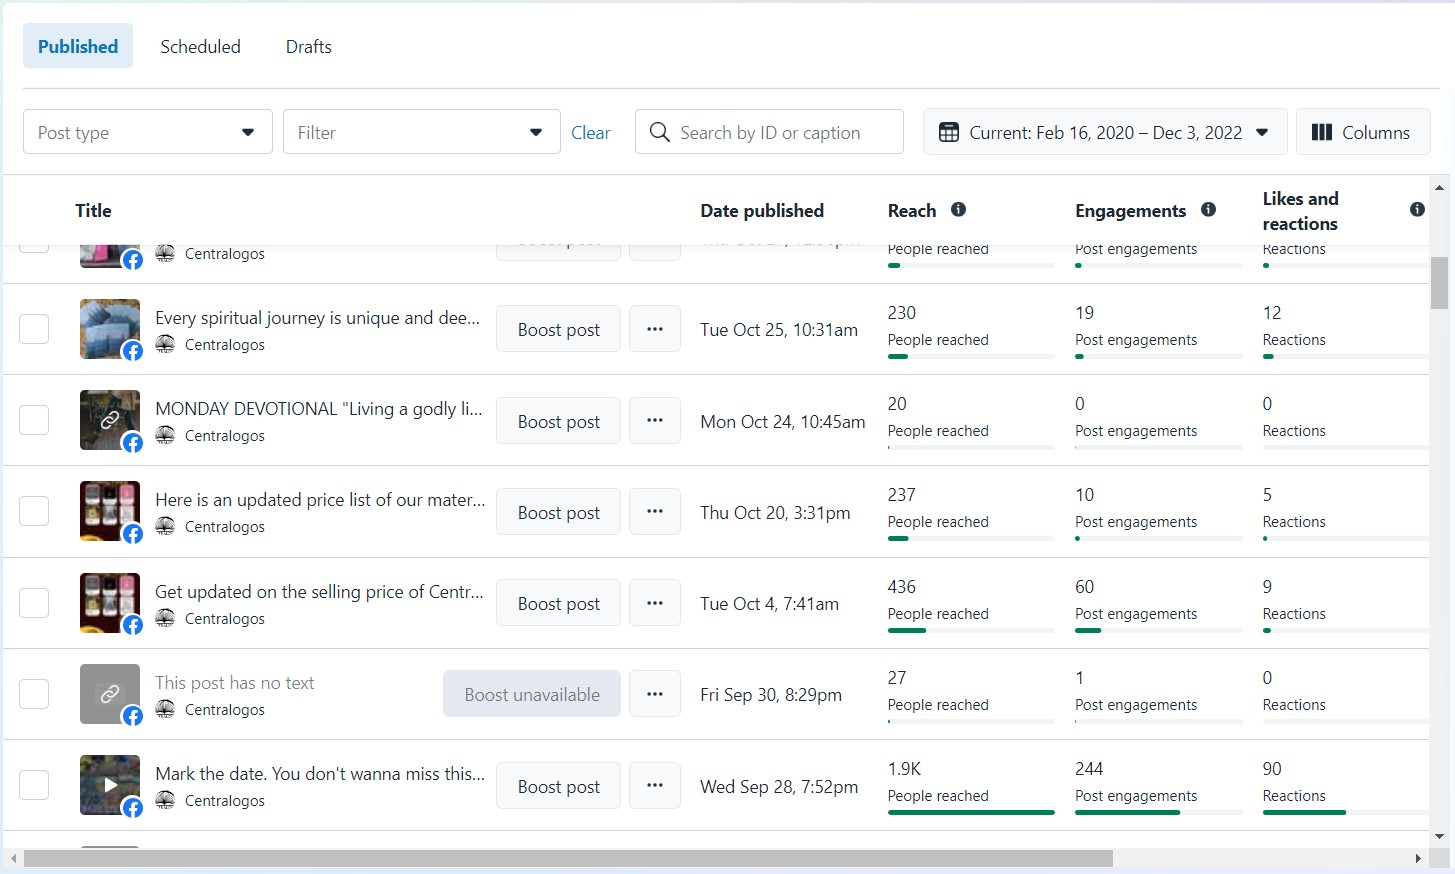Click the calendar icon in date range
Viewport: 1455px width, 874px height.
click(x=949, y=132)
